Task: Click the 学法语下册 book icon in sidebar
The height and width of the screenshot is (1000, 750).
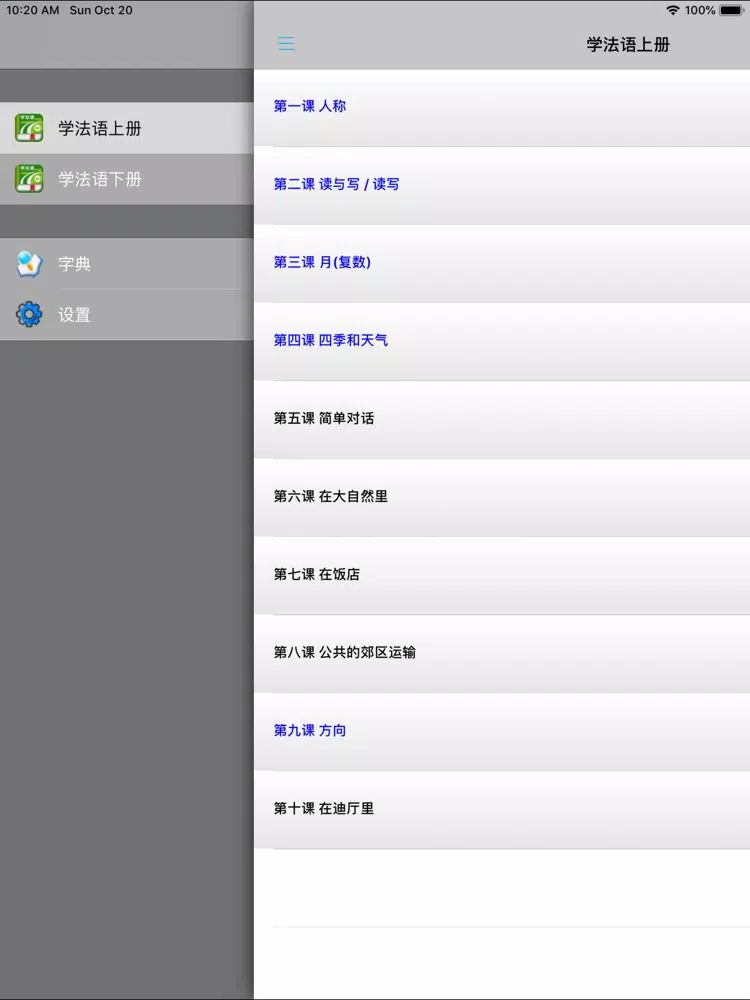Action: (29, 179)
